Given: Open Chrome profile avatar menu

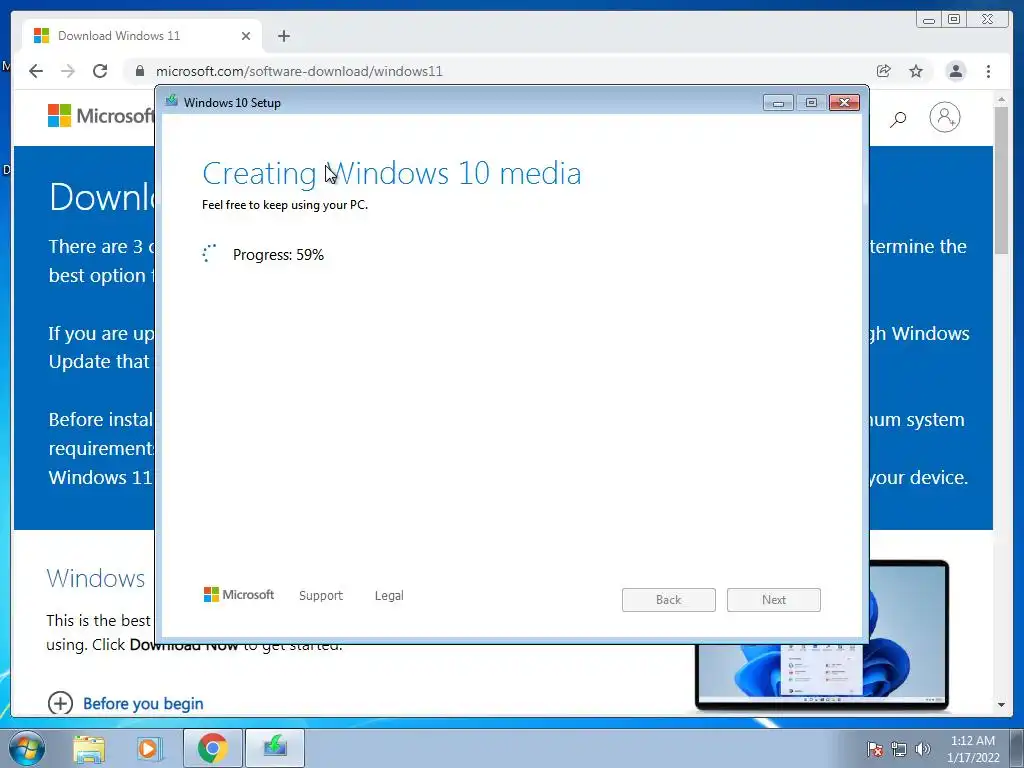Looking at the screenshot, I should coord(955,71).
